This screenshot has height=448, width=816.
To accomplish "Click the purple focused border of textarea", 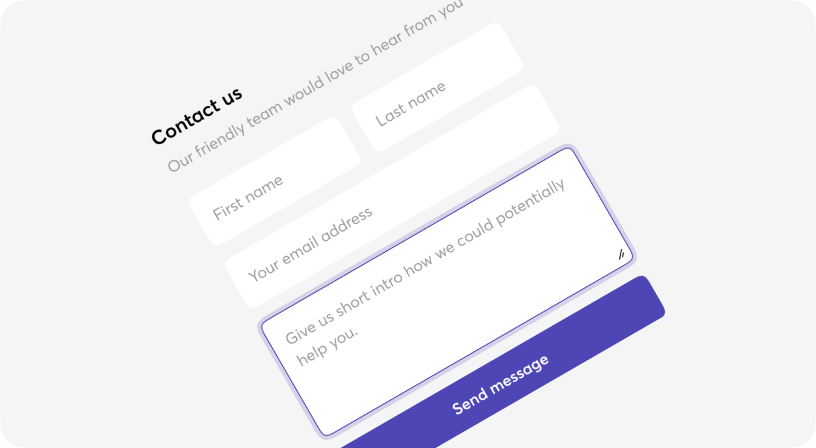I will (x=415, y=237).
